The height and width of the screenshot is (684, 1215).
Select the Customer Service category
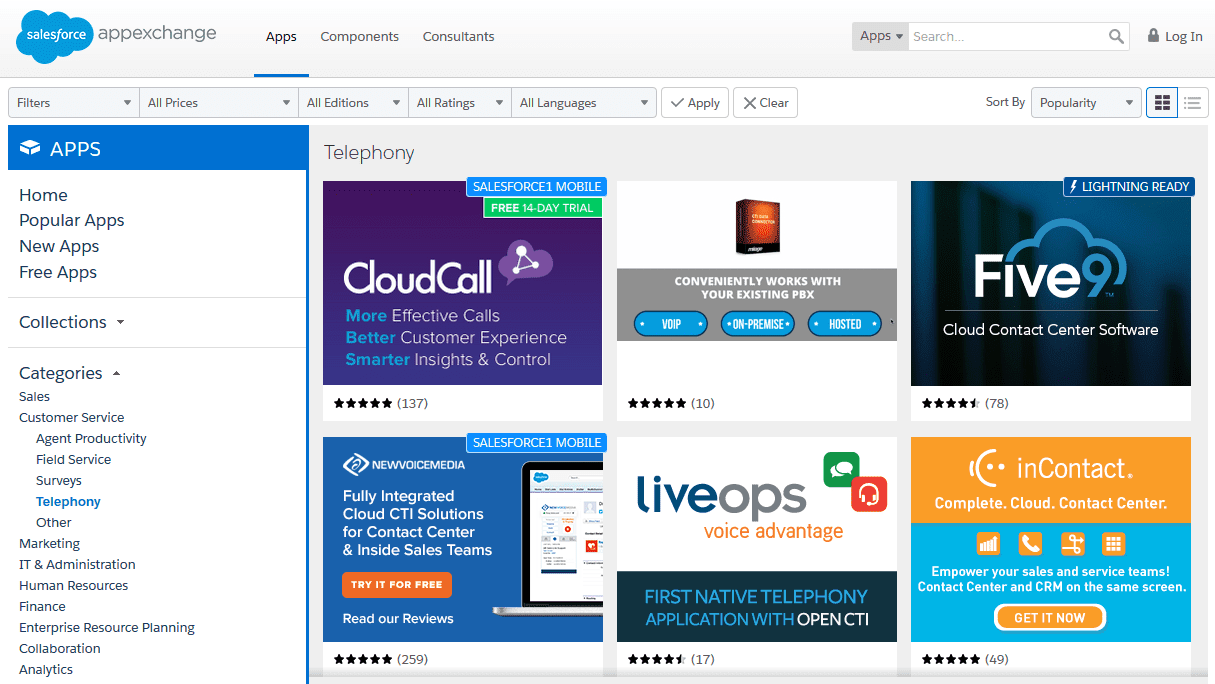[x=72, y=417]
